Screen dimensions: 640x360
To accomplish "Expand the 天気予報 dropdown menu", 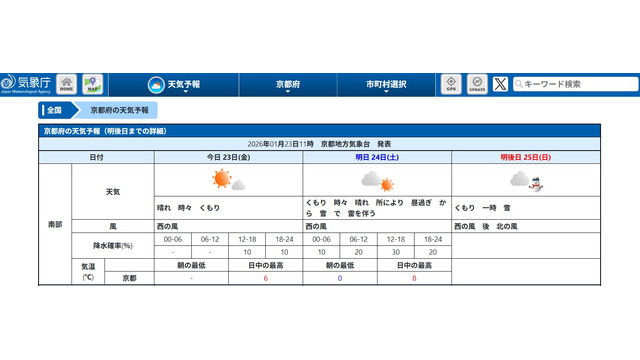I will [174, 85].
